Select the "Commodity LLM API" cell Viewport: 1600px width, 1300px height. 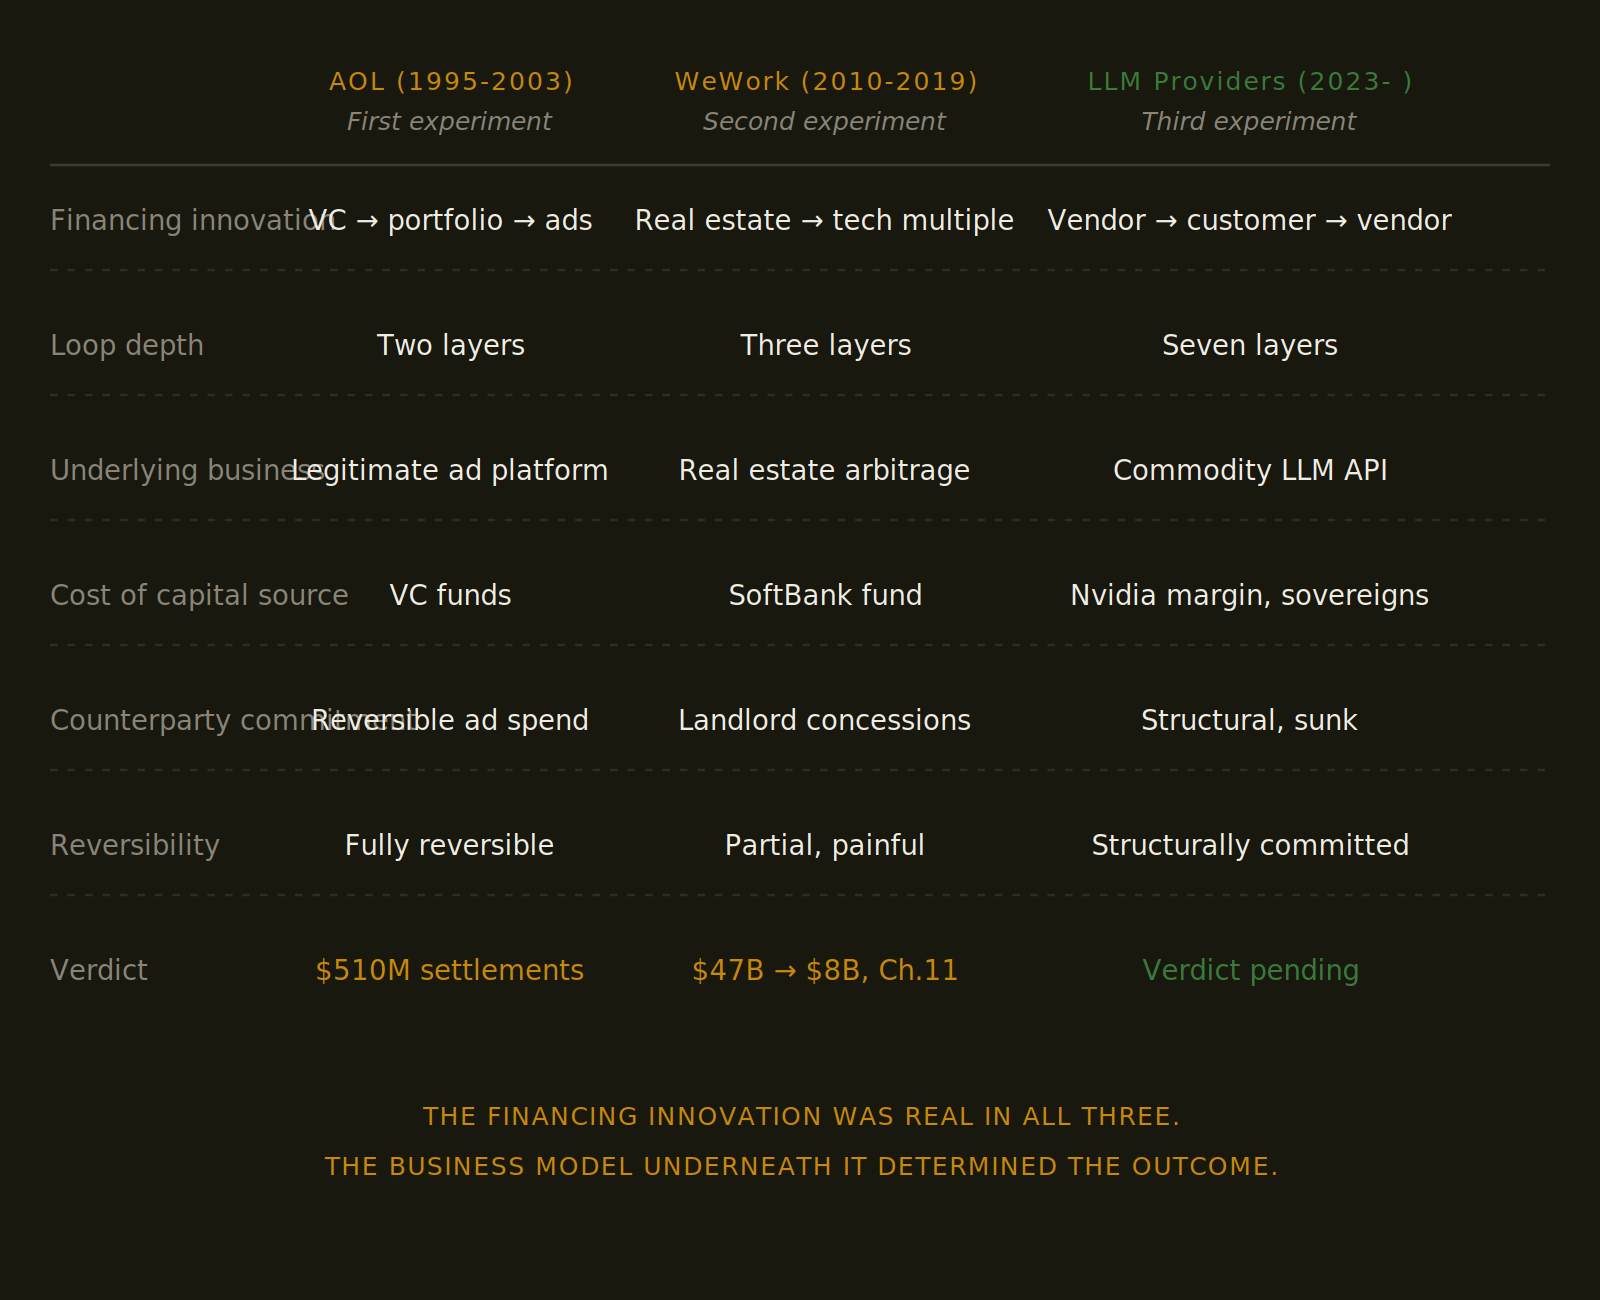pyautogui.click(x=1250, y=470)
